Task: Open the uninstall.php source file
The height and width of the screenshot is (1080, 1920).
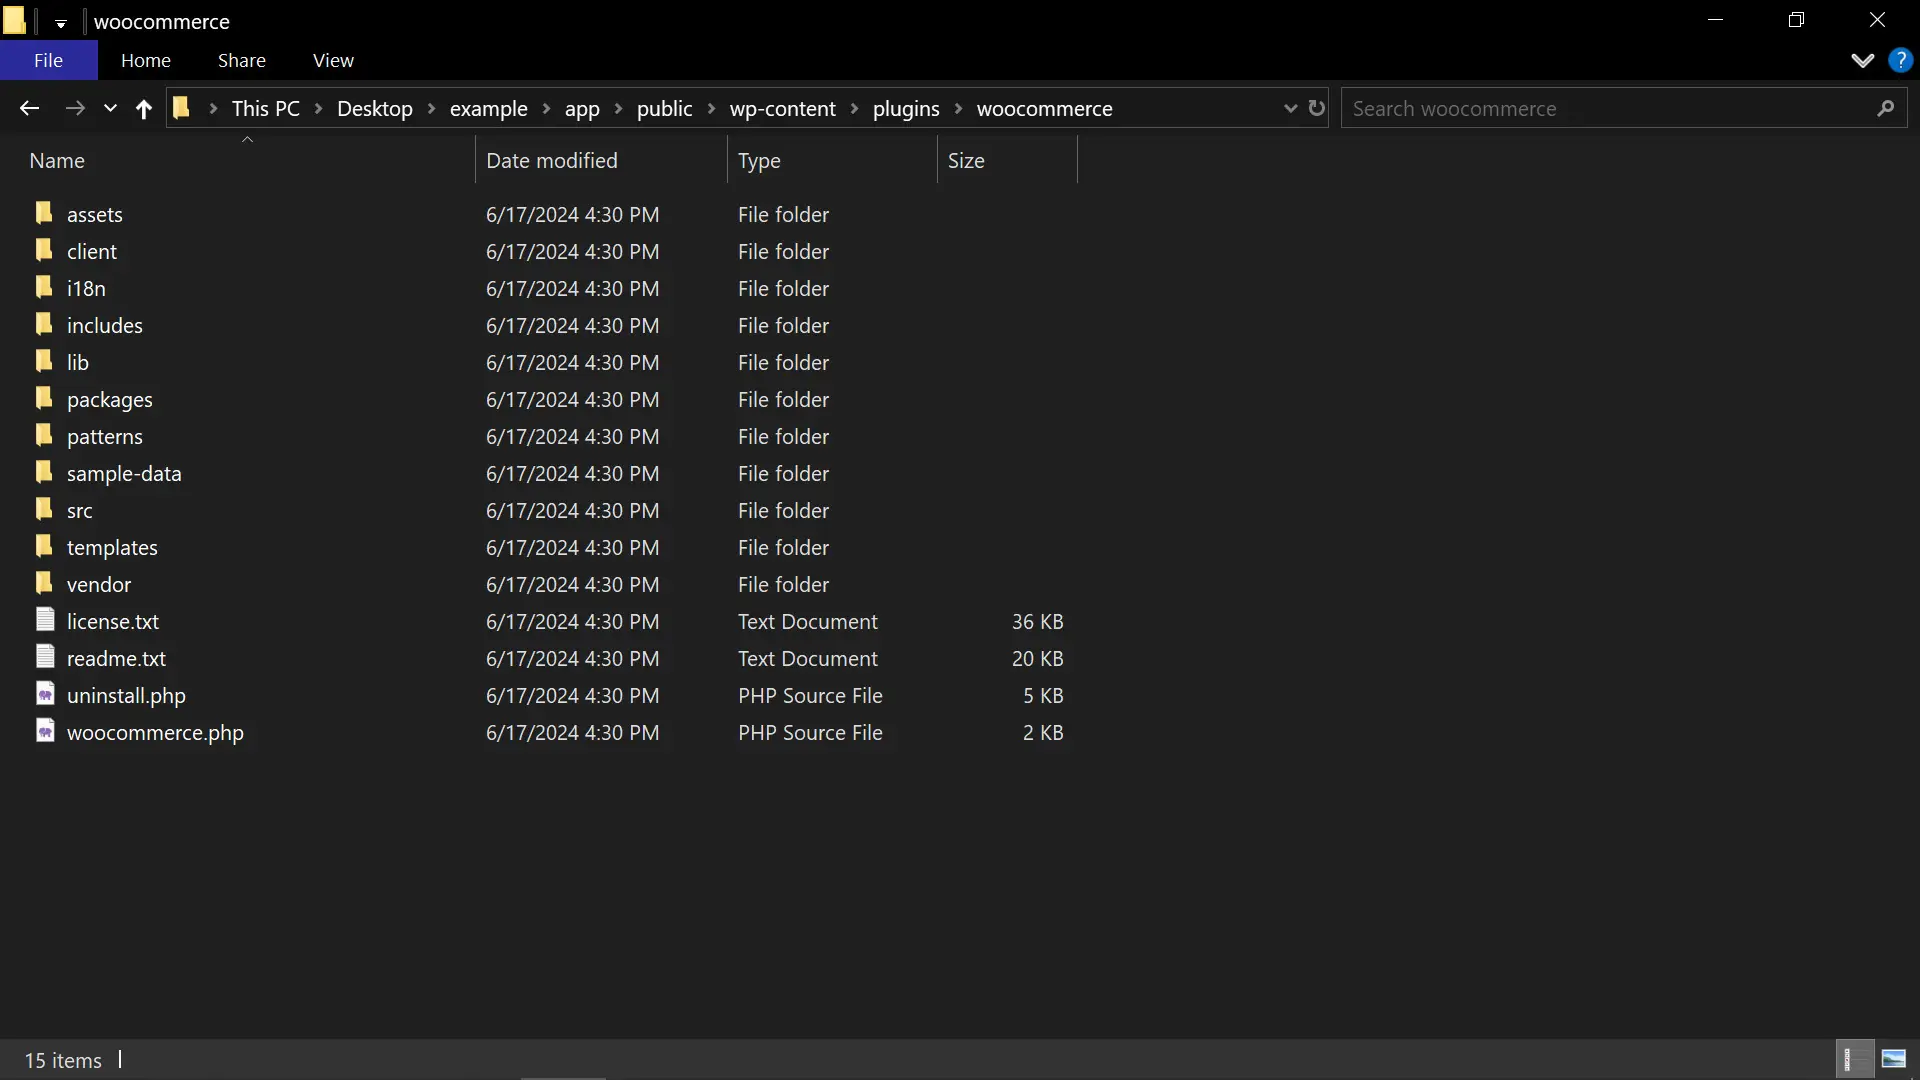Action: (127, 695)
